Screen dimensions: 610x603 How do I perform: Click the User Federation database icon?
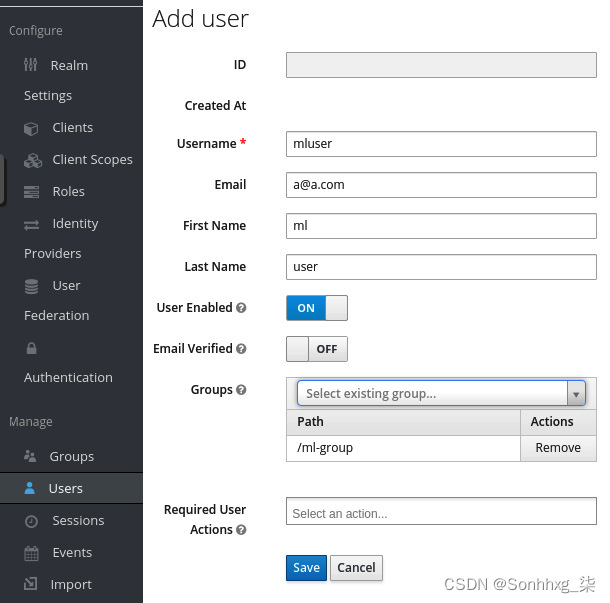[x=32, y=287]
